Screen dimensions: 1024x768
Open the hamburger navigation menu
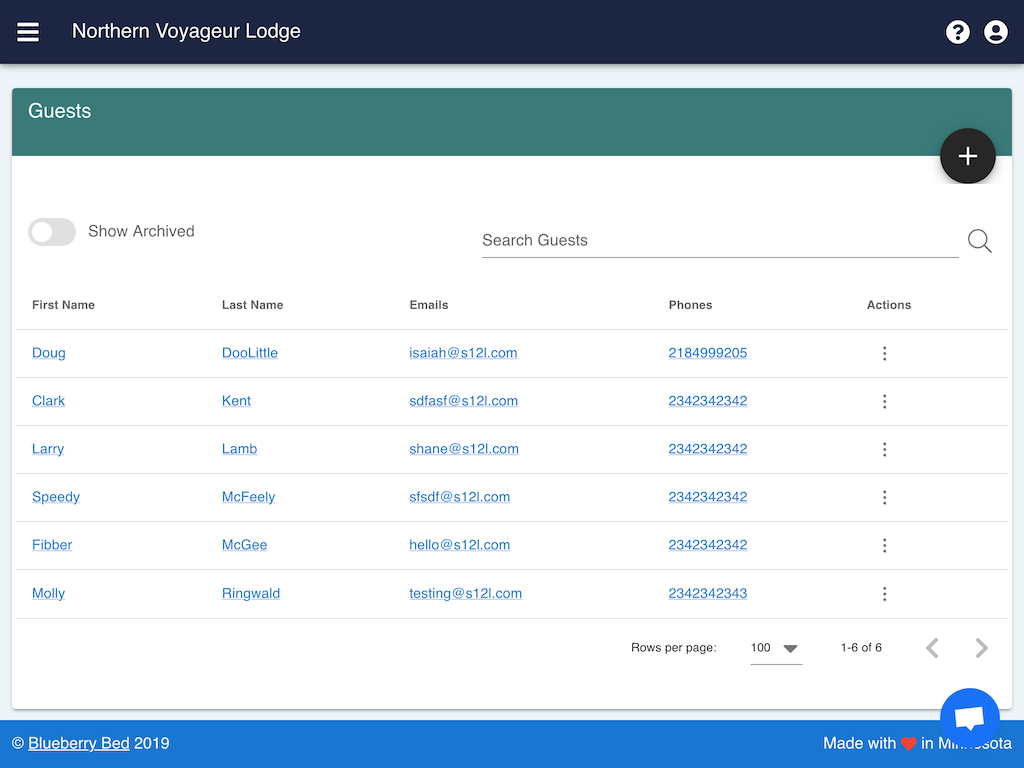28,32
